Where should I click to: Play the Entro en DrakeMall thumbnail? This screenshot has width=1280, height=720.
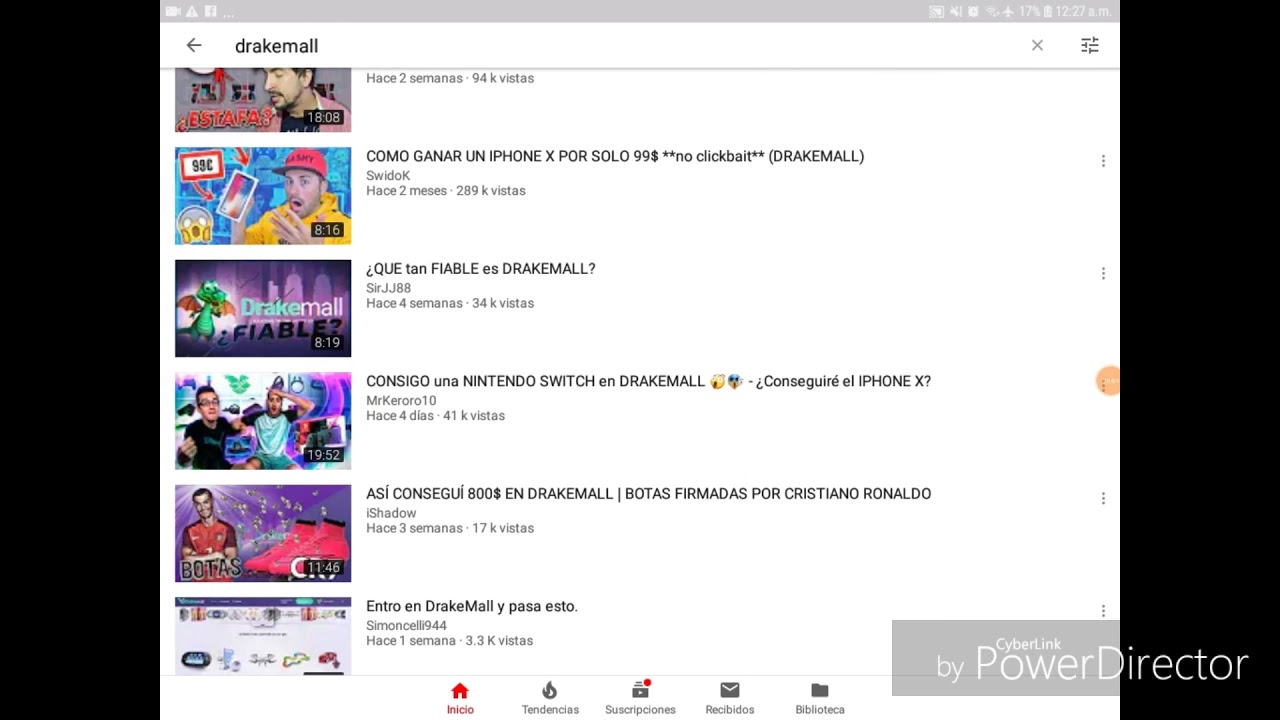[x=263, y=636]
